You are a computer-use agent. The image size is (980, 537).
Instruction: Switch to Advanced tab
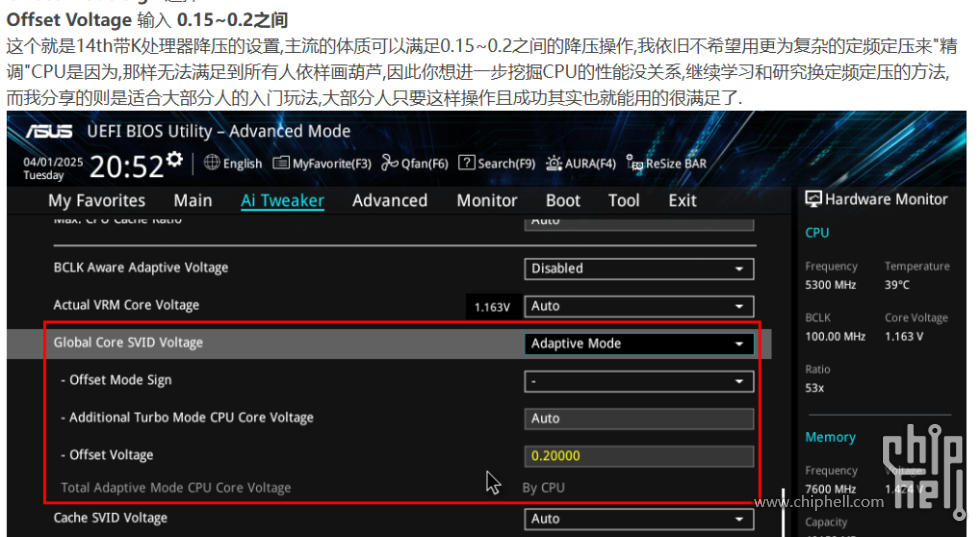[390, 201]
